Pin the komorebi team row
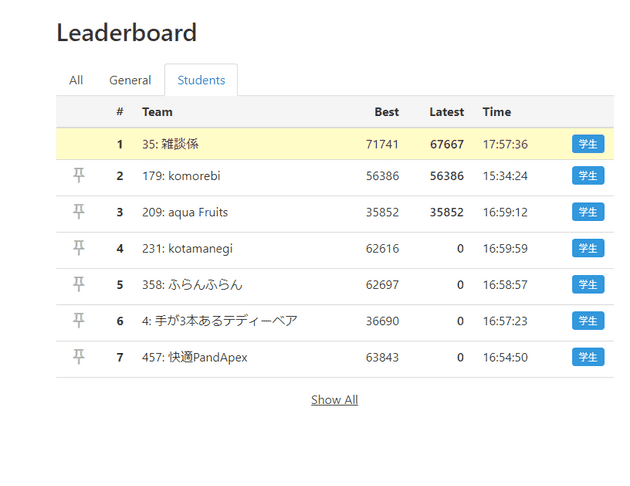This screenshot has width=630, height=486. (79, 176)
